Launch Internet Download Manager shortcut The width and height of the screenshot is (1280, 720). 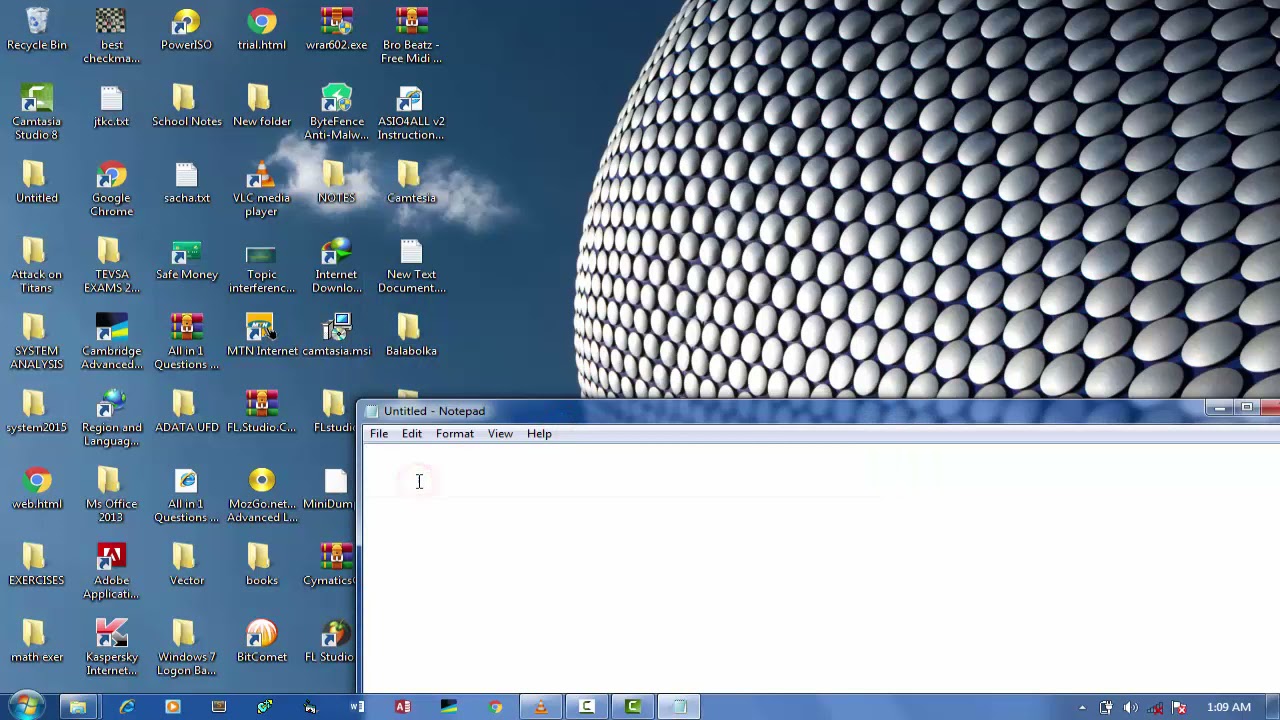336,266
